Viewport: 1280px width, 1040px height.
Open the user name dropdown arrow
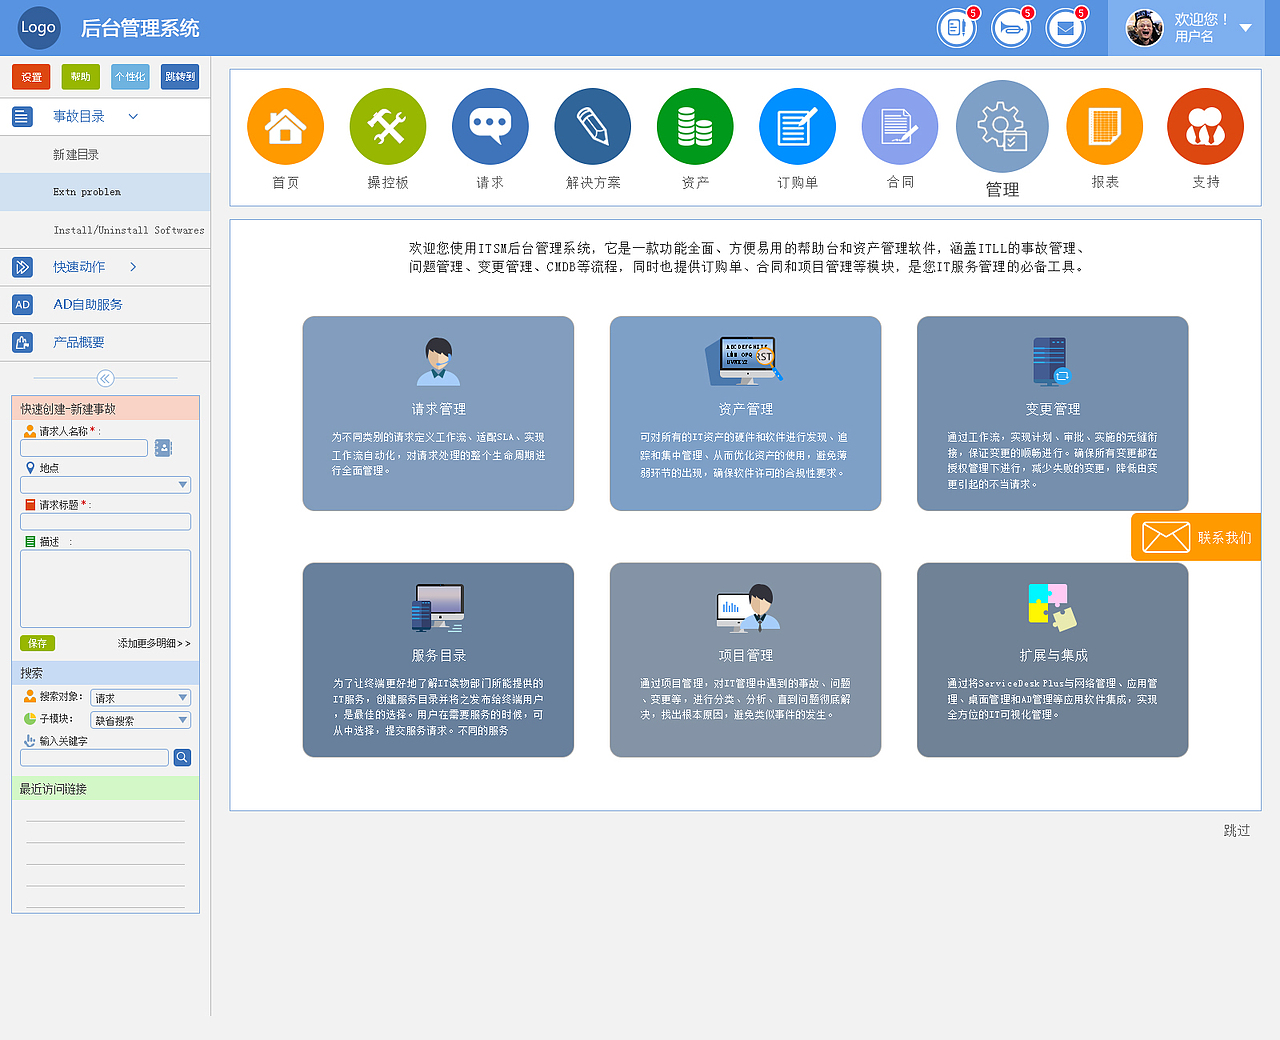1246,28
